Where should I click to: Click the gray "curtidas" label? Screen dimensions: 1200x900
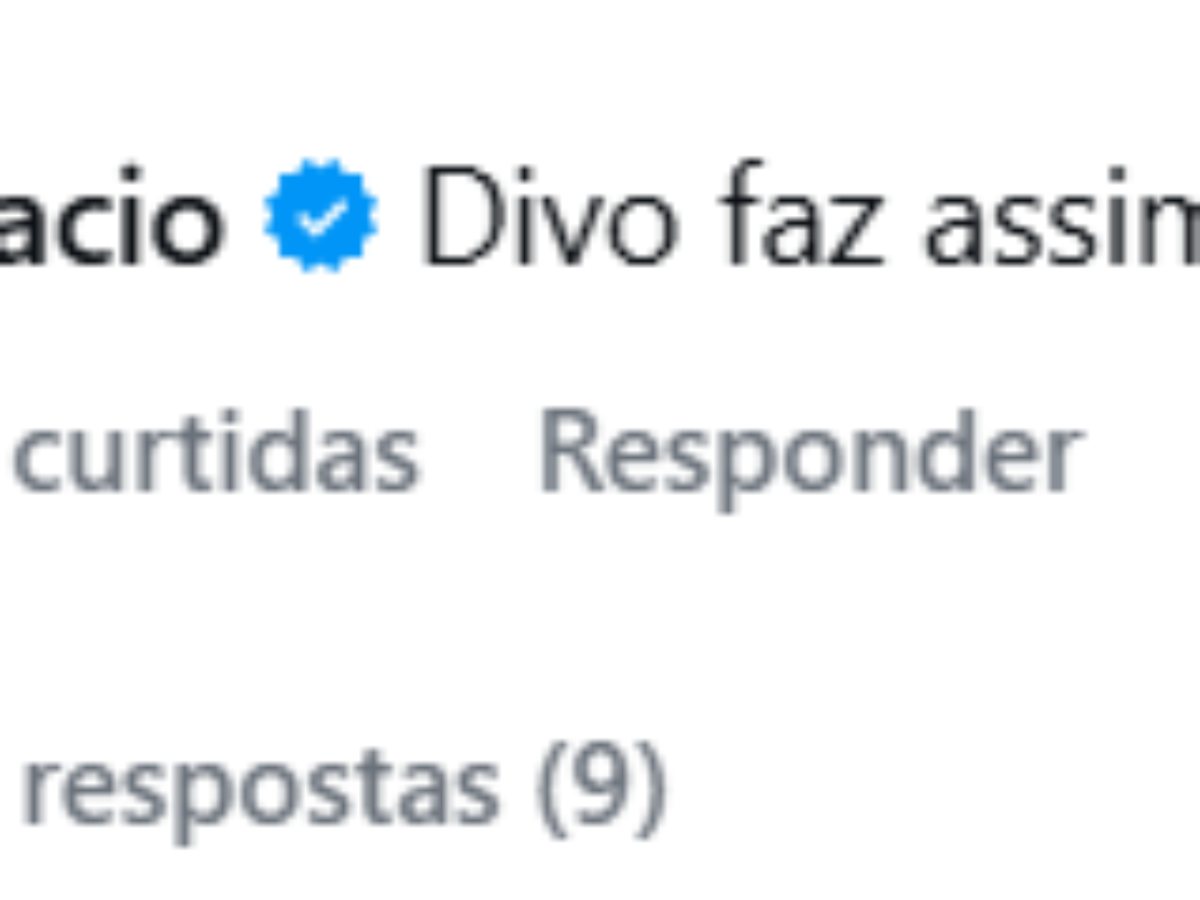click(x=215, y=453)
